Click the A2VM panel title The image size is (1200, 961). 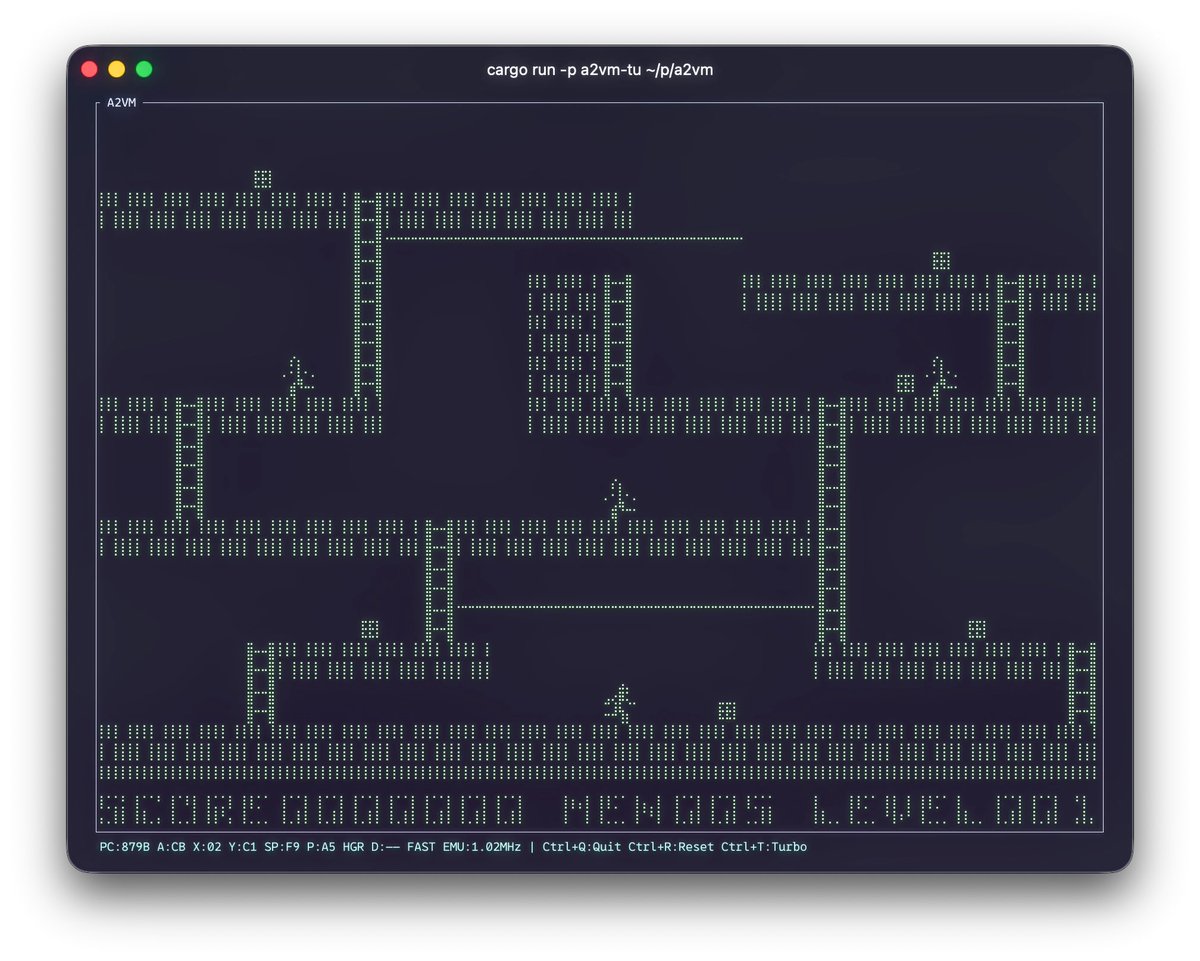[122, 103]
